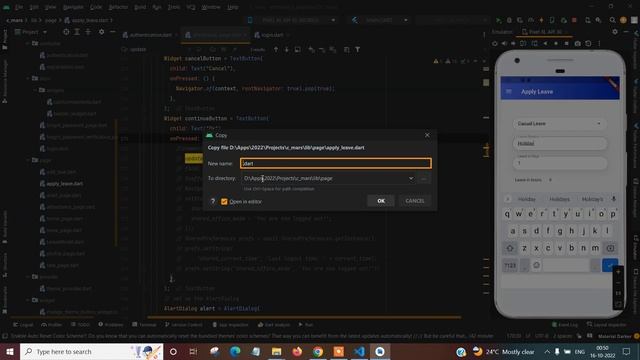Open the Terminal tool window tab
Screen dimensions: 640x360
coord(144,325)
